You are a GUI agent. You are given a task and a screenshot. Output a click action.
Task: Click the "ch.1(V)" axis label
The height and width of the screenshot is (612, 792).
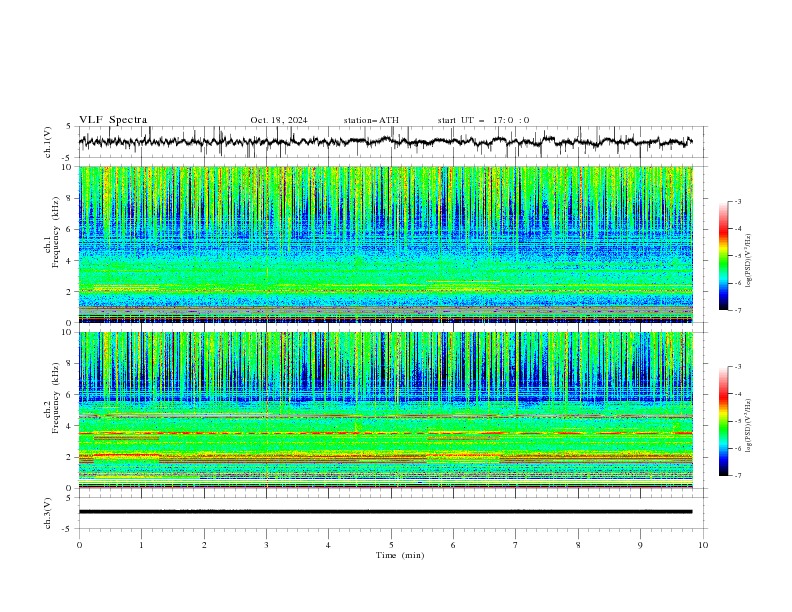coord(48,142)
